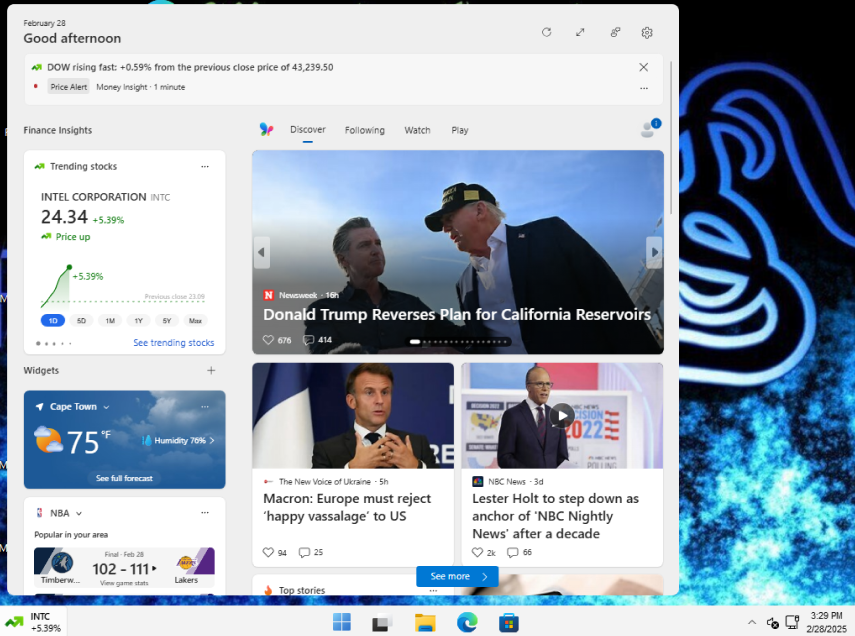View game stats for Timberwolves Lakers

[124, 583]
